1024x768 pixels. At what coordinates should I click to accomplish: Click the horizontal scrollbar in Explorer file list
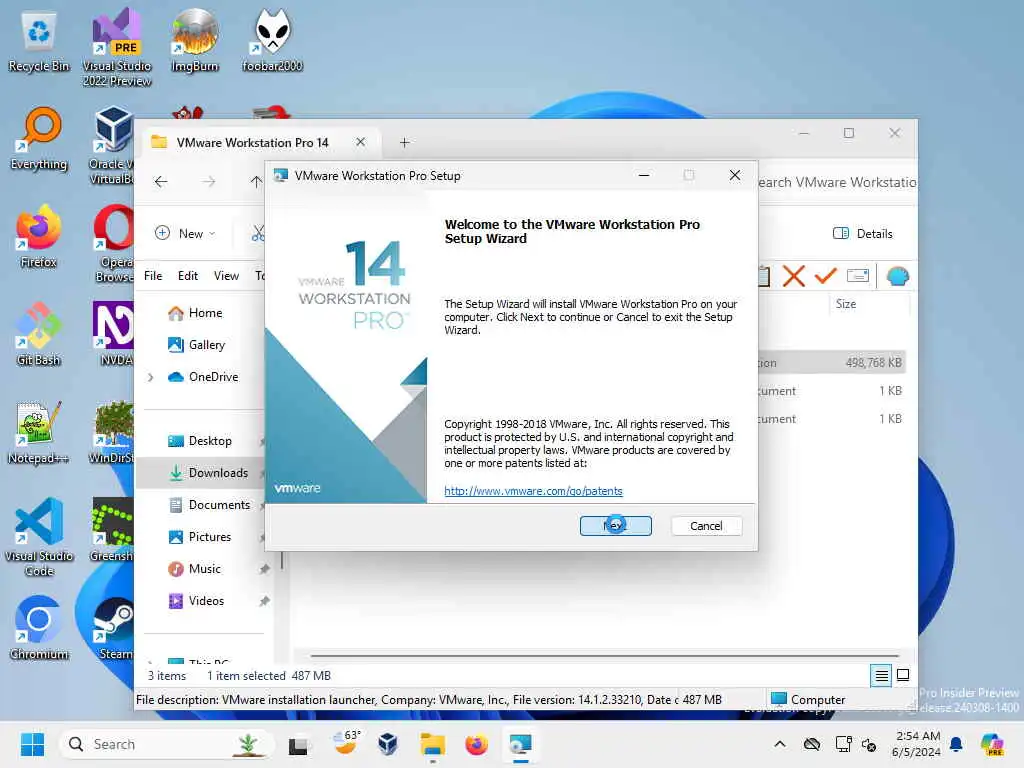click(604, 655)
